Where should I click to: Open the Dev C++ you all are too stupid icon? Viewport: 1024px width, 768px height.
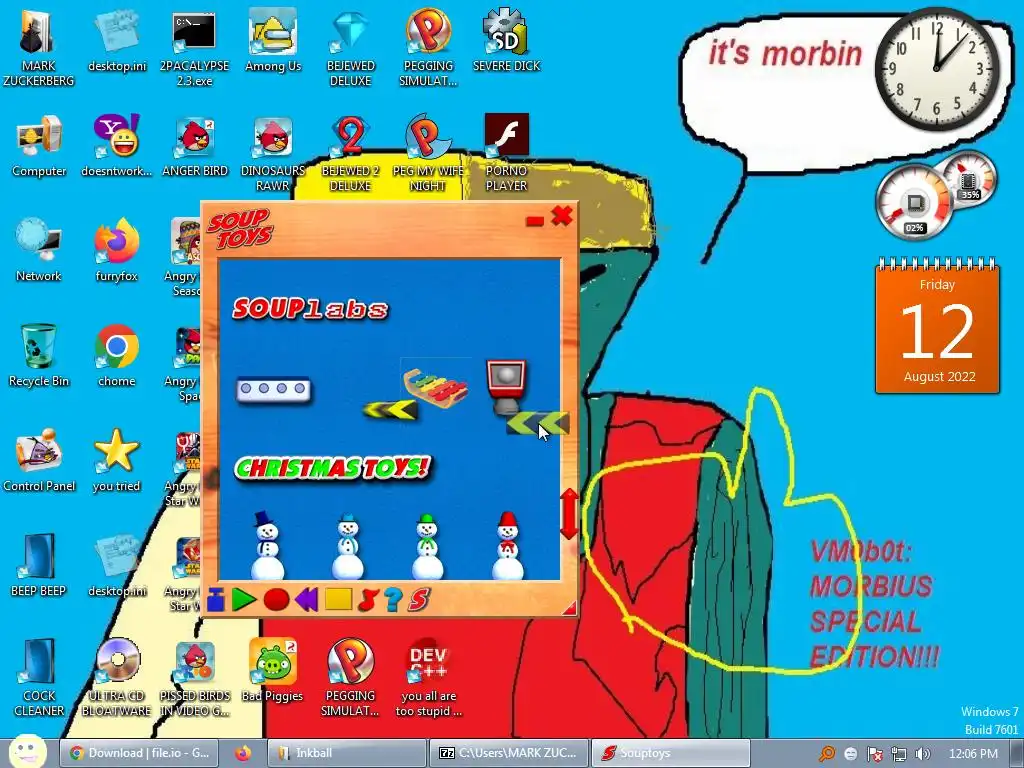coord(428,678)
